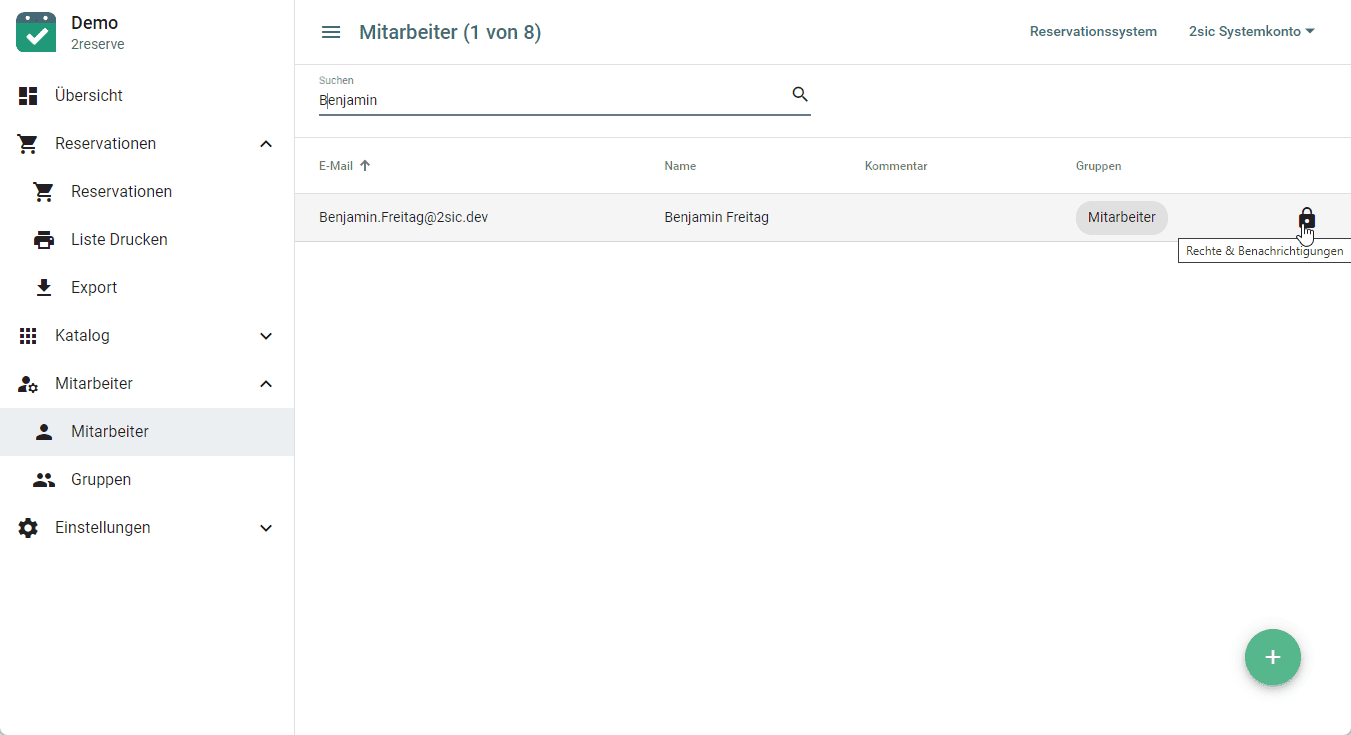Select Reservationen sub-item with cart icon

(121, 192)
